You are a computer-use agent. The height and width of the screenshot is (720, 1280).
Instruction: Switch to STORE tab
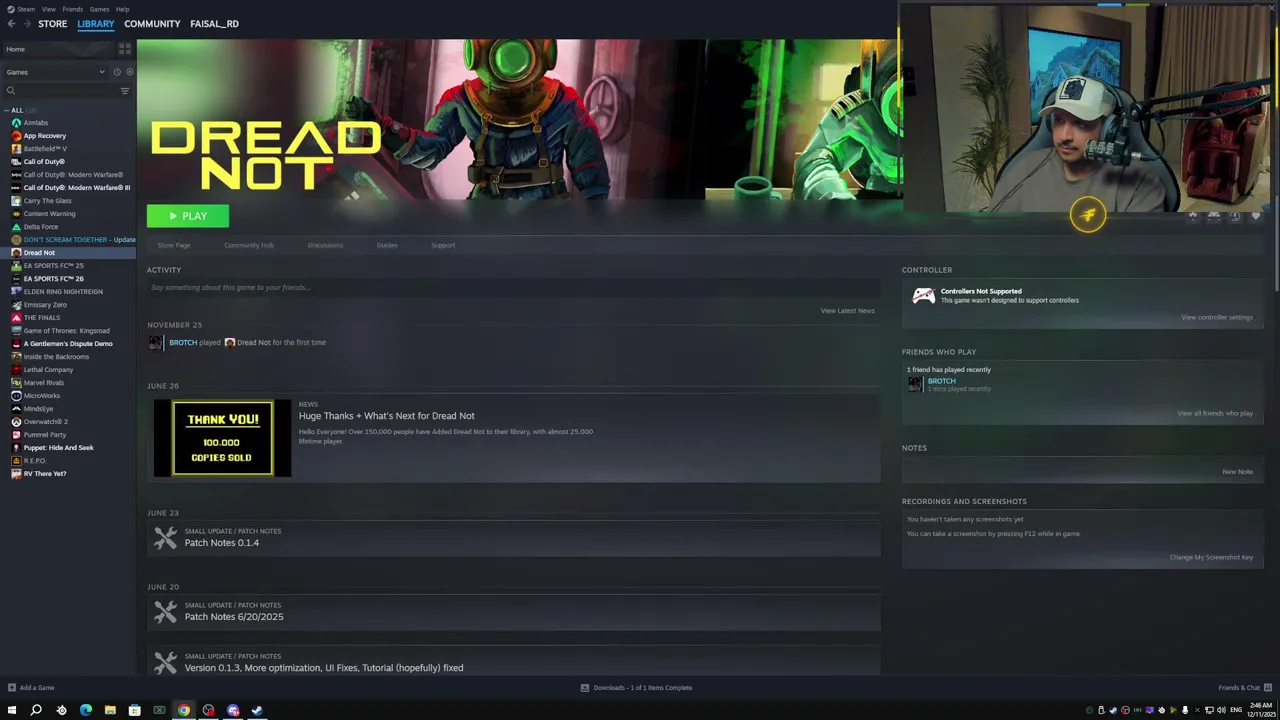tap(52, 23)
